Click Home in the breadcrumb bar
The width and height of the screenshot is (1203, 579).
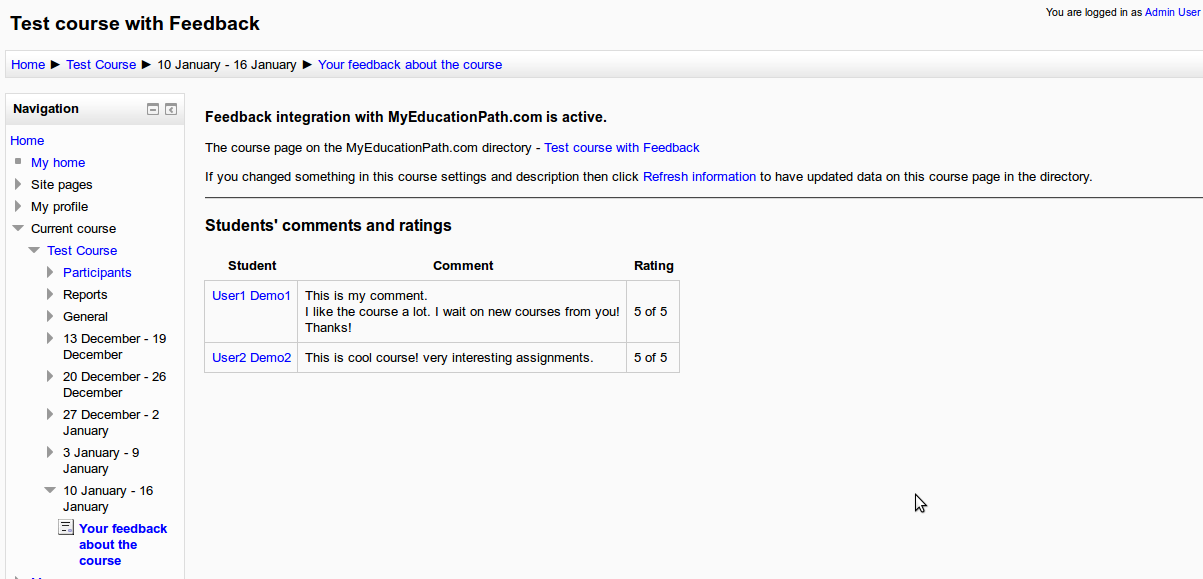28,64
